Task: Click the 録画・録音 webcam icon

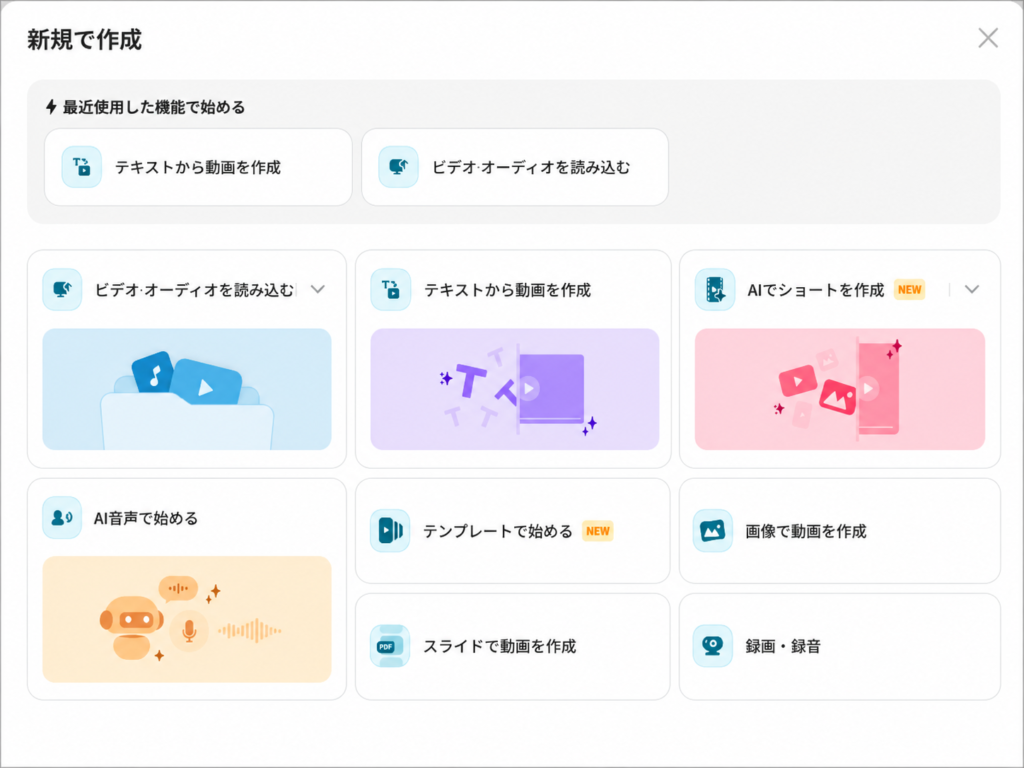Action: click(x=712, y=646)
